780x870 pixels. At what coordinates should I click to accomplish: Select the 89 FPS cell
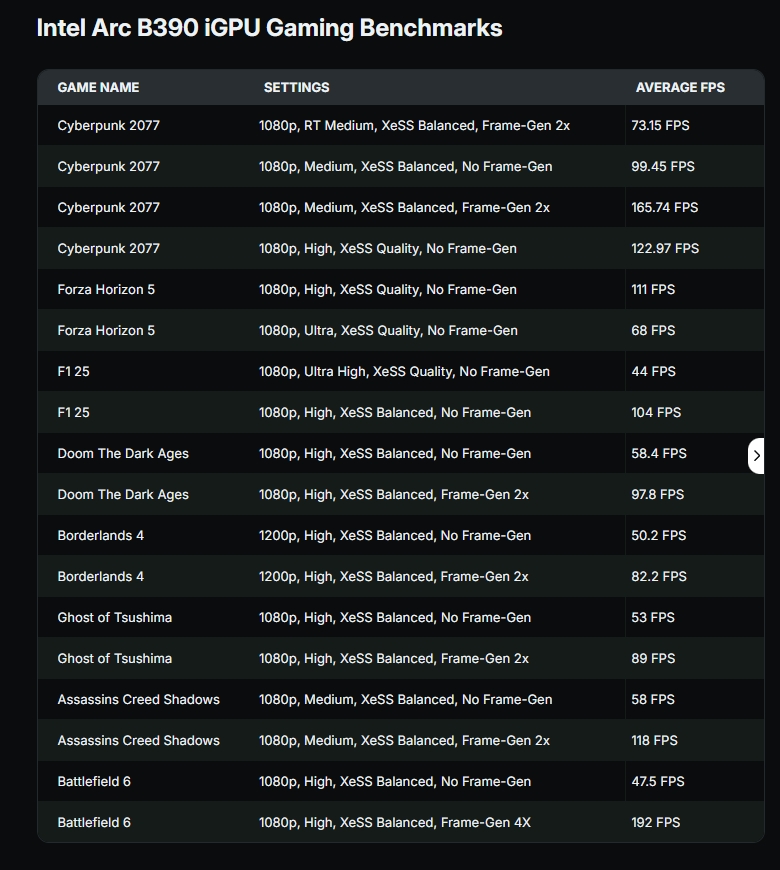(x=653, y=659)
